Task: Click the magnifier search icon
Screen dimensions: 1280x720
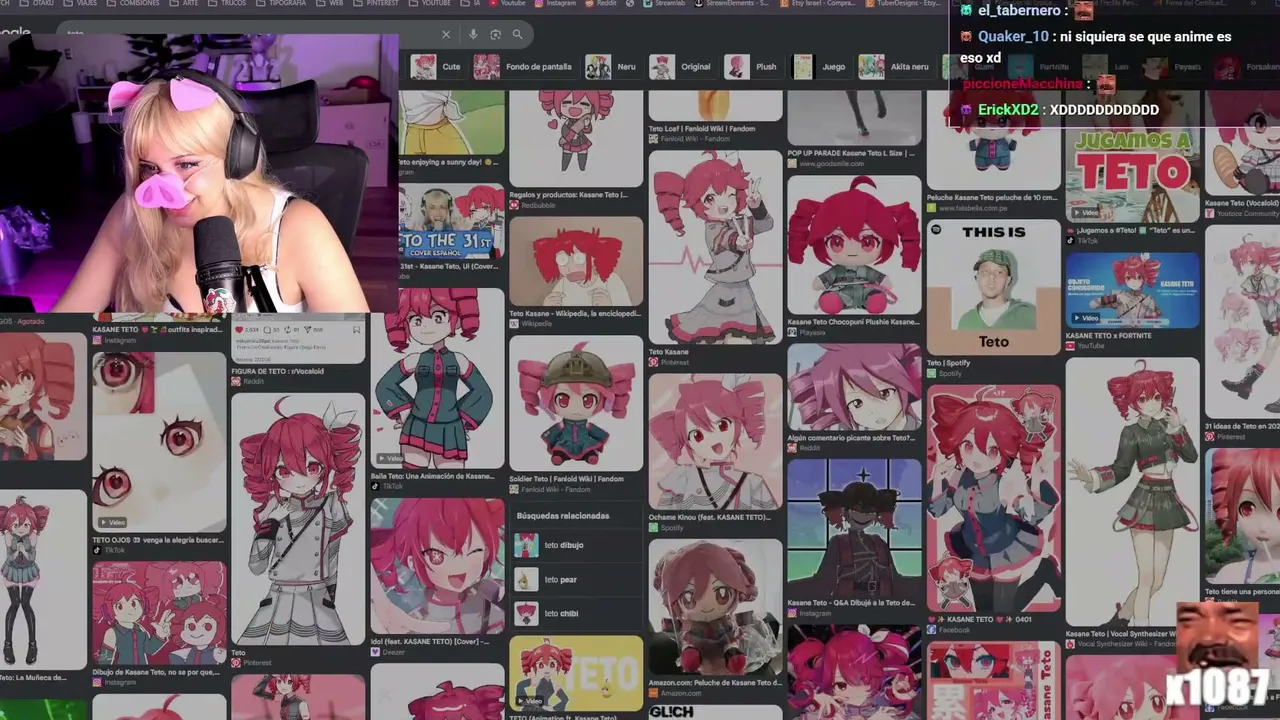Action: point(517,34)
